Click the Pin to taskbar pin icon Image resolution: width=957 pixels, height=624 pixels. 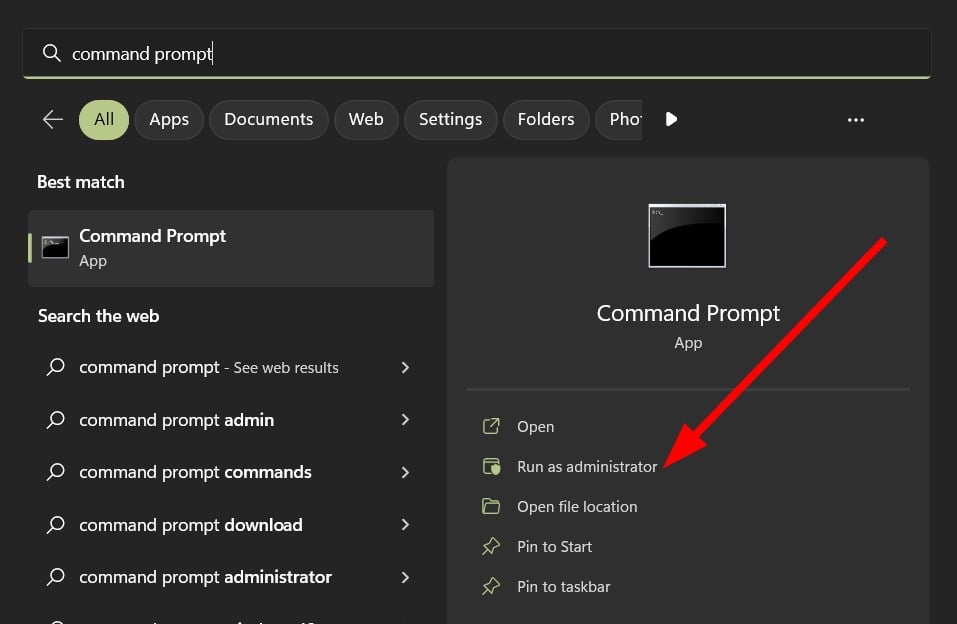491,587
